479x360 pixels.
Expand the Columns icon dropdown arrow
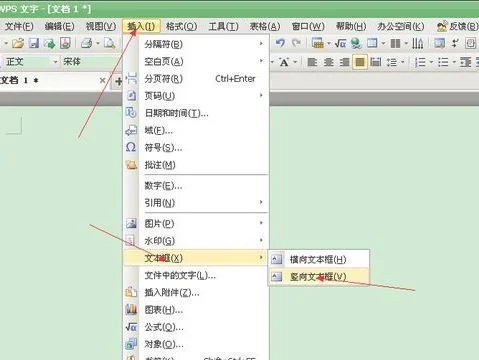(x=406, y=43)
